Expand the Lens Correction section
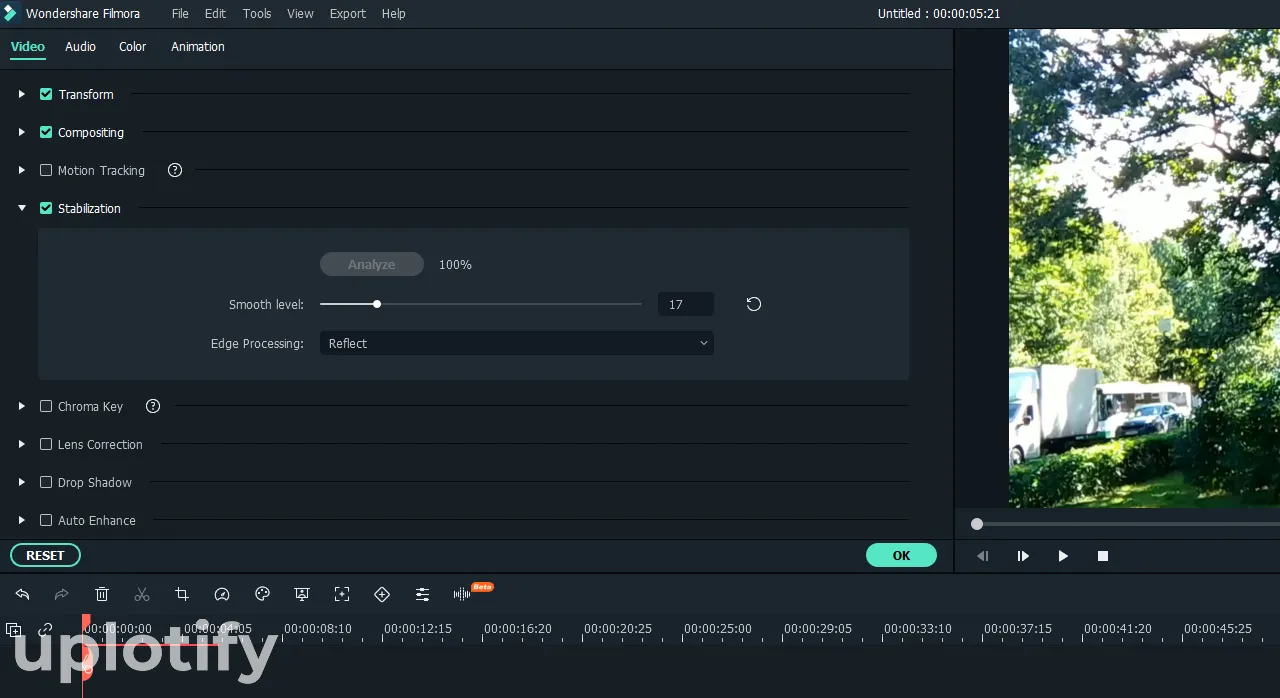The image size is (1280, 698). click(x=21, y=444)
